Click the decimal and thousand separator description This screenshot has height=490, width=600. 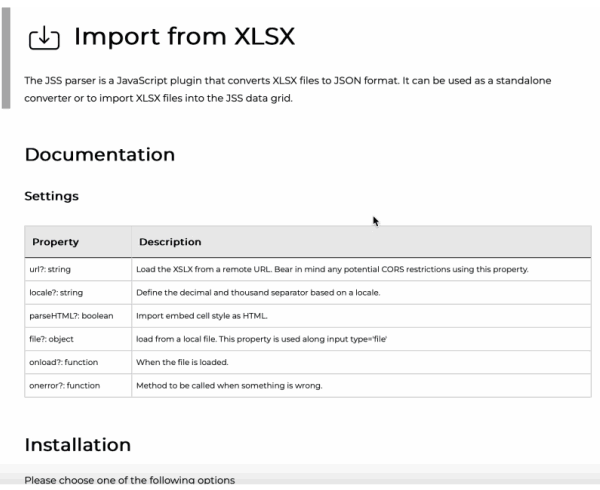coord(258,293)
